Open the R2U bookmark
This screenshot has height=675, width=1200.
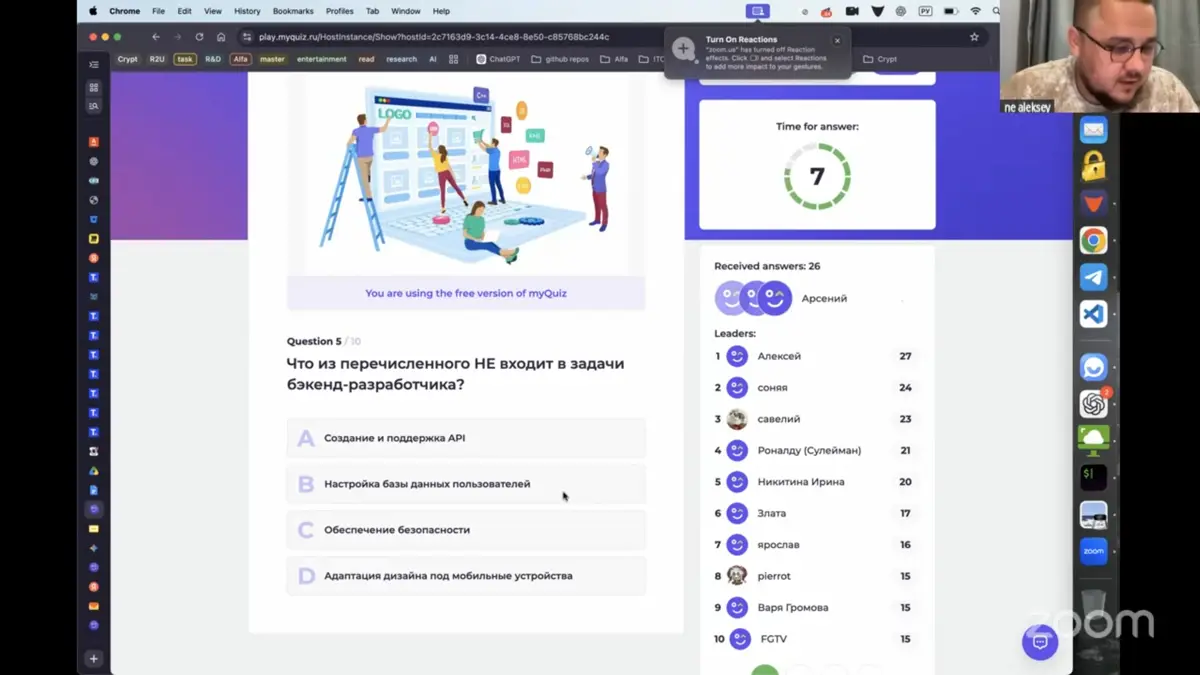[157, 59]
